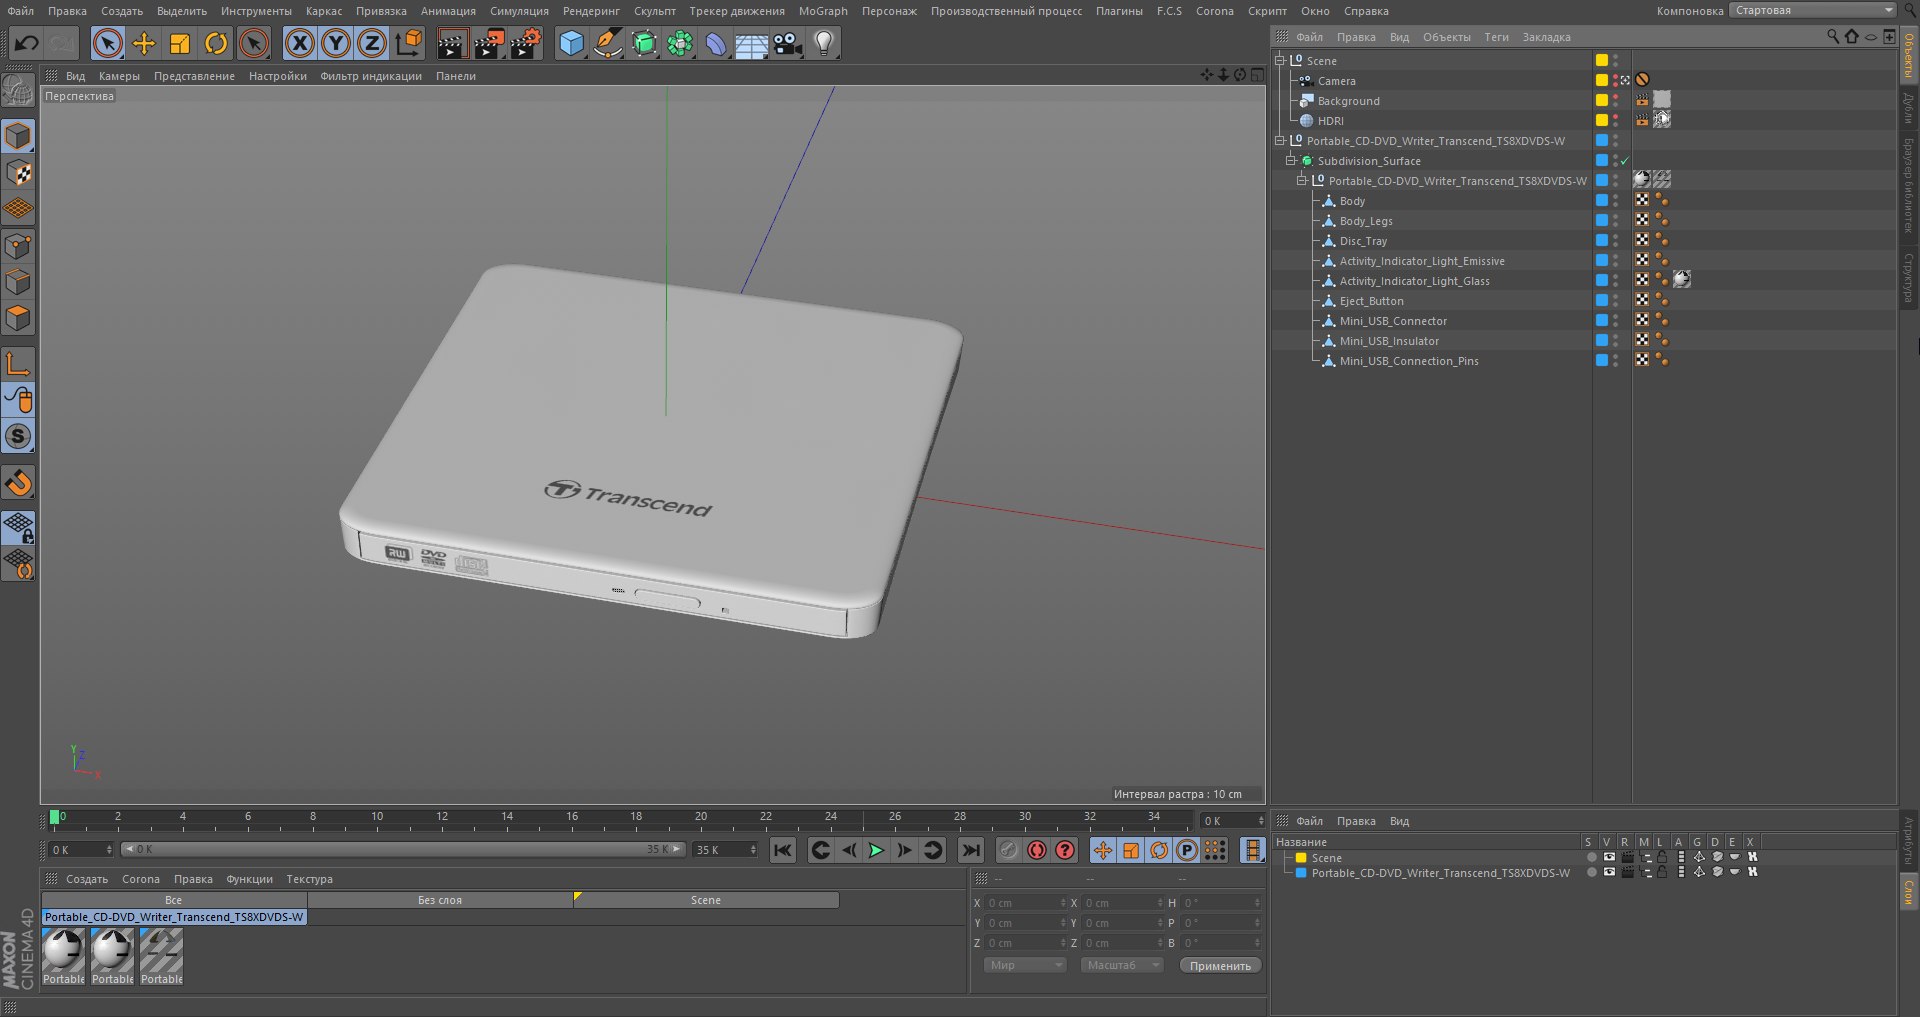This screenshot has width=1920, height=1017.
Task: Select the Move tool in top toolbar
Action: coord(144,43)
